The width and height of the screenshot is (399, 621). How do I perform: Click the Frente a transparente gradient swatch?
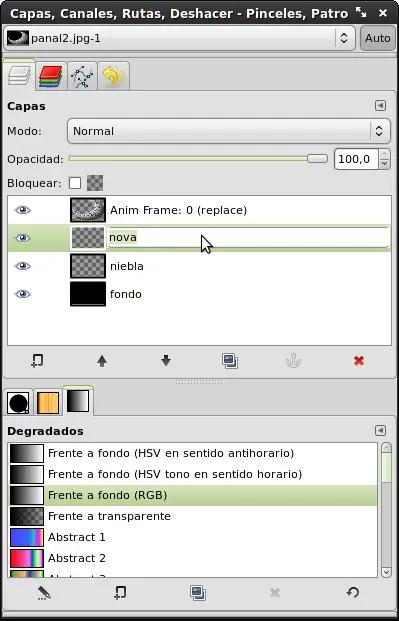pos(27,516)
